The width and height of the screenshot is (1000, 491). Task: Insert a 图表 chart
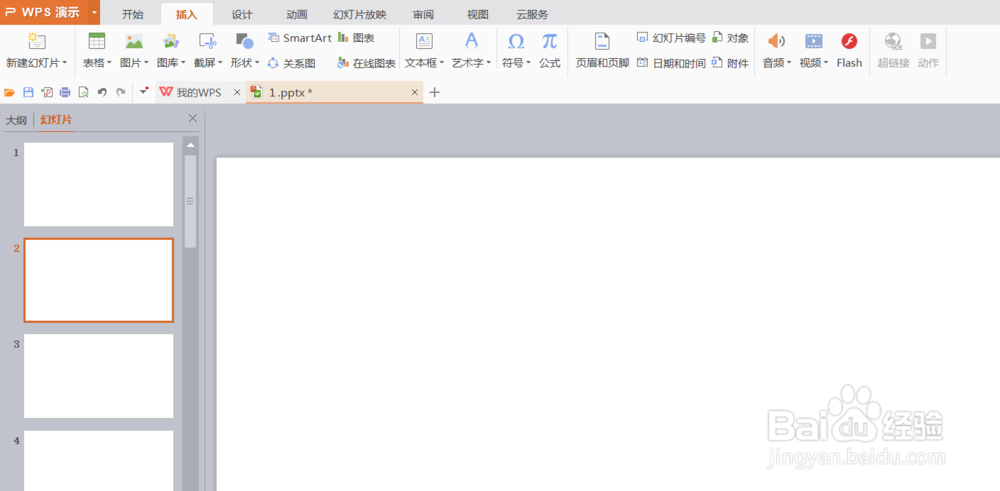click(356, 38)
